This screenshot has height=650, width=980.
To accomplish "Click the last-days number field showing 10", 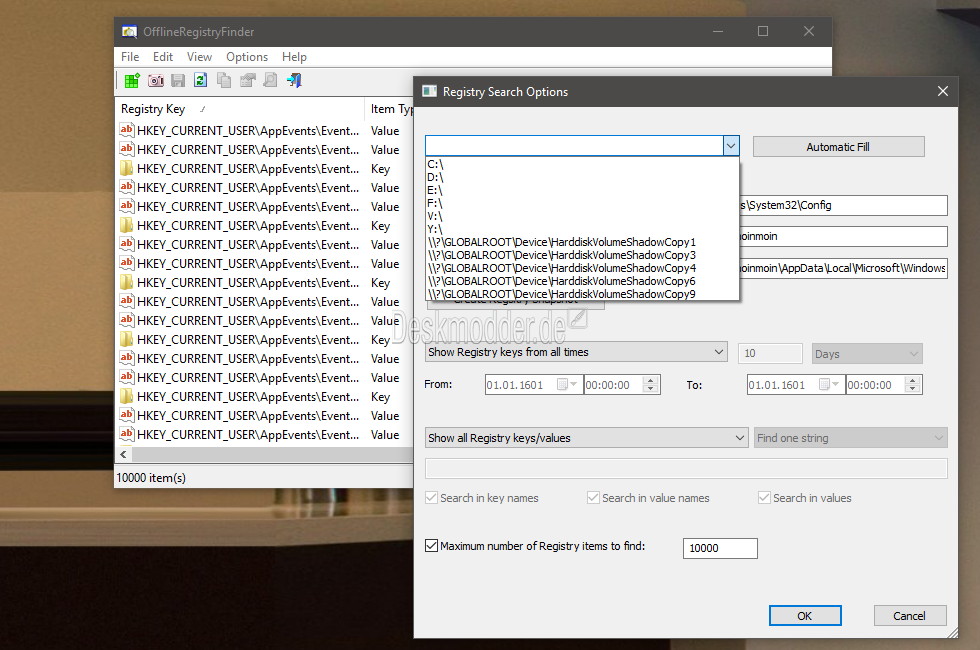I will (770, 353).
